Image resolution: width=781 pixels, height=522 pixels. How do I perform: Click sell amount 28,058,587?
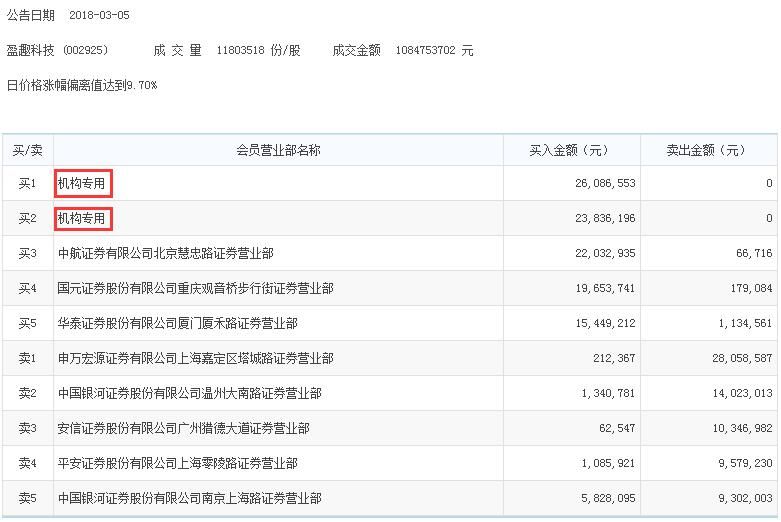pyautogui.click(x=742, y=358)
